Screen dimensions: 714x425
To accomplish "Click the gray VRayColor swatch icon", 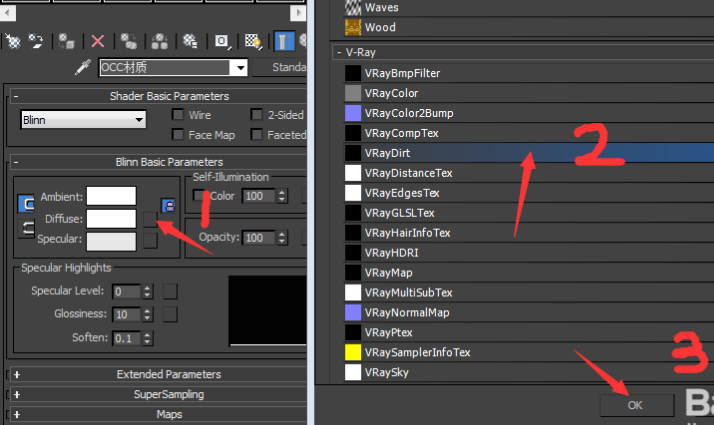I will (x=353, y=93).
